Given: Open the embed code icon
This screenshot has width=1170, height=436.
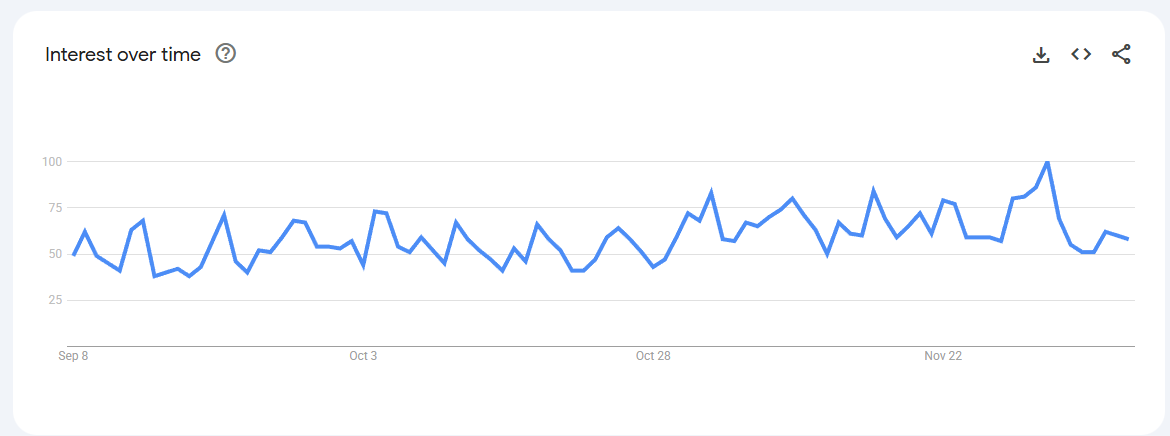Looking at the screenshot, I should point(1081,54).
